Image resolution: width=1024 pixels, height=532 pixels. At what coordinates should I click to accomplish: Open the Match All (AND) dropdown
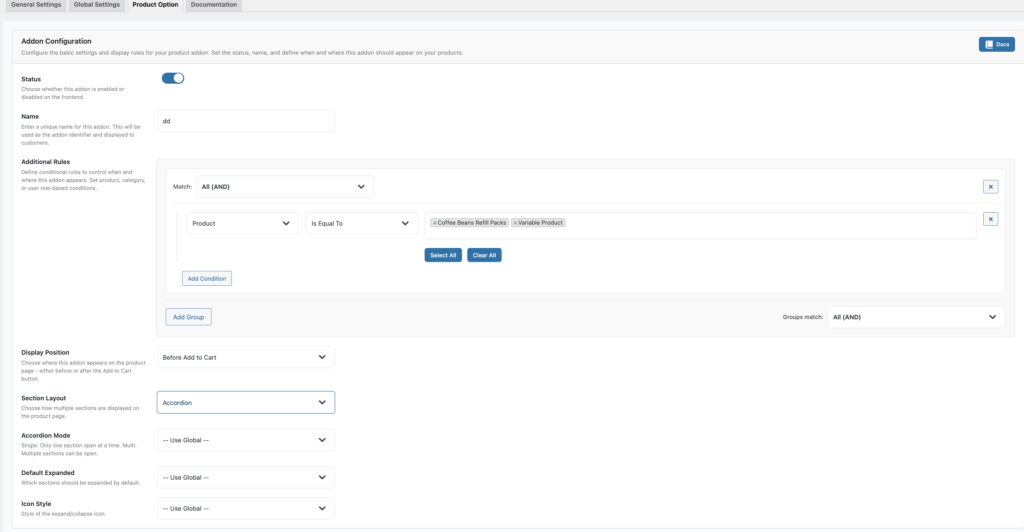(284, 186)
